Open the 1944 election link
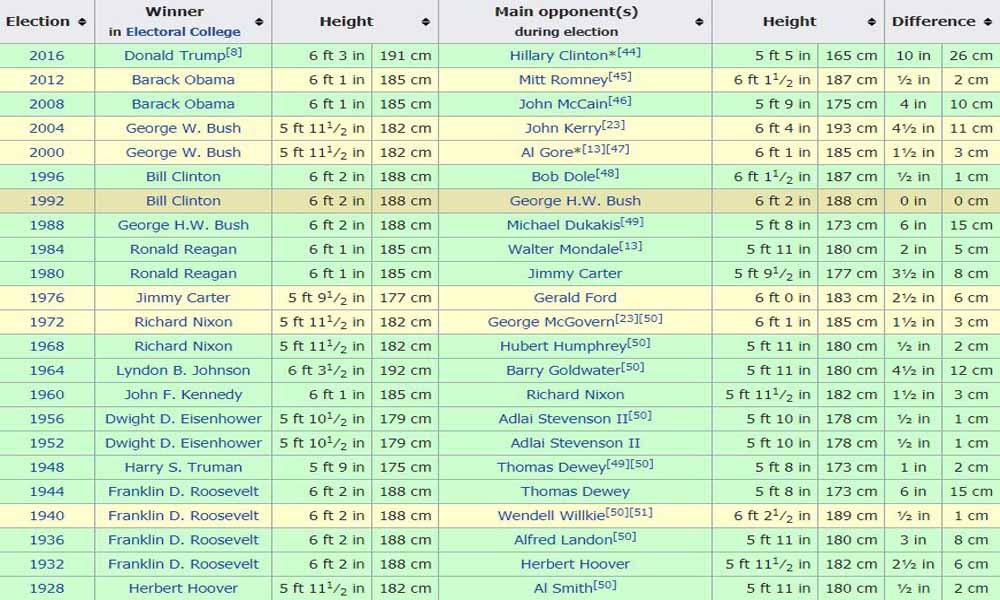The width and height of the screenshot is (1000, 600). (47, 492)
